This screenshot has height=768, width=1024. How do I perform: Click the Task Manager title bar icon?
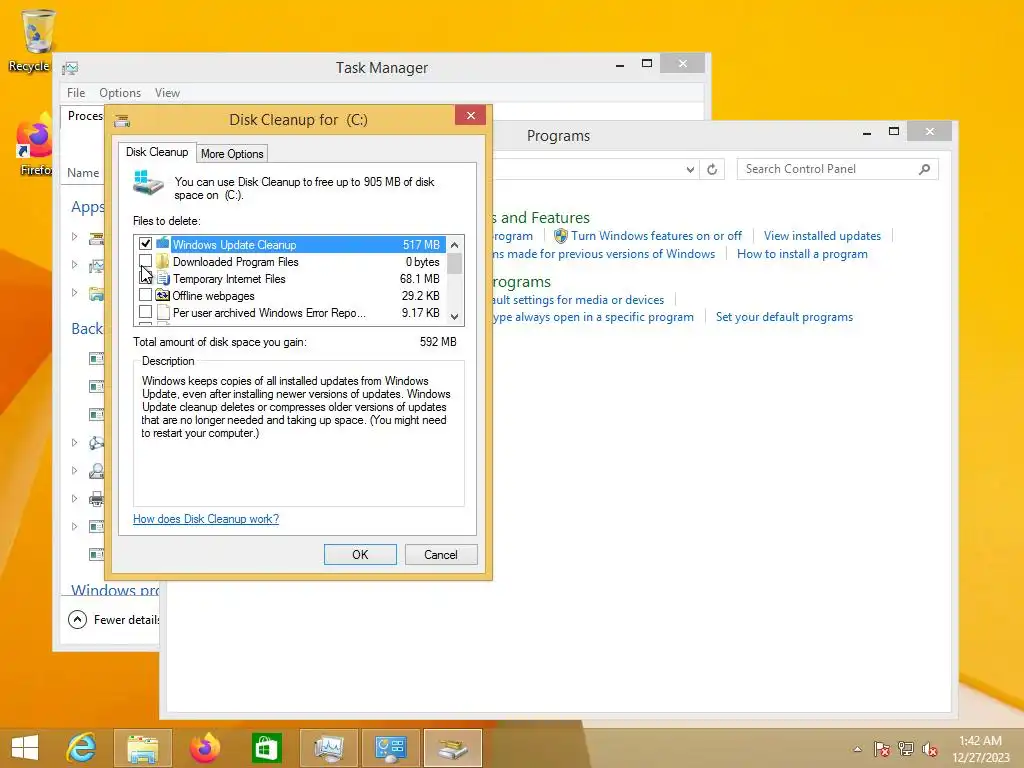(70, 68)
